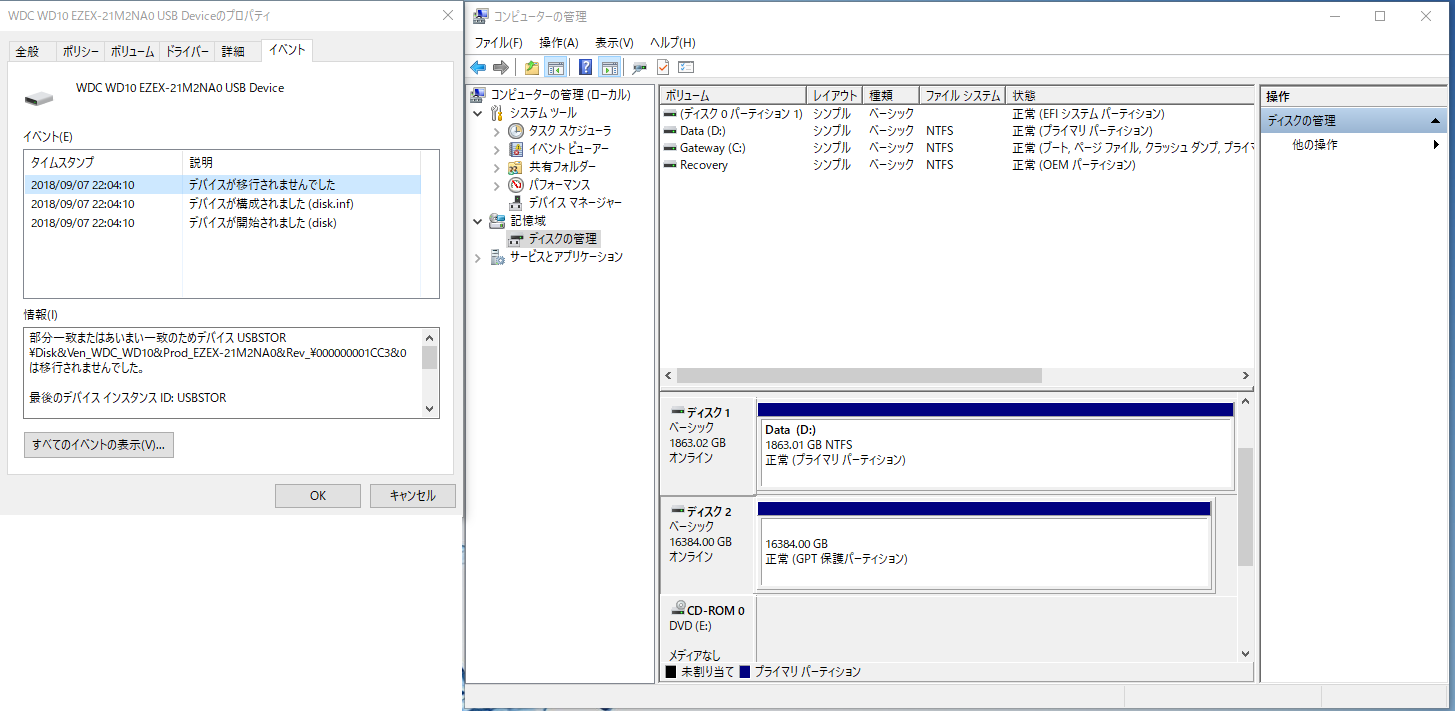The image size is (1455, 711).
Task: Select デバイス マネージャー in the tree
Action: [x=574, y=203]
